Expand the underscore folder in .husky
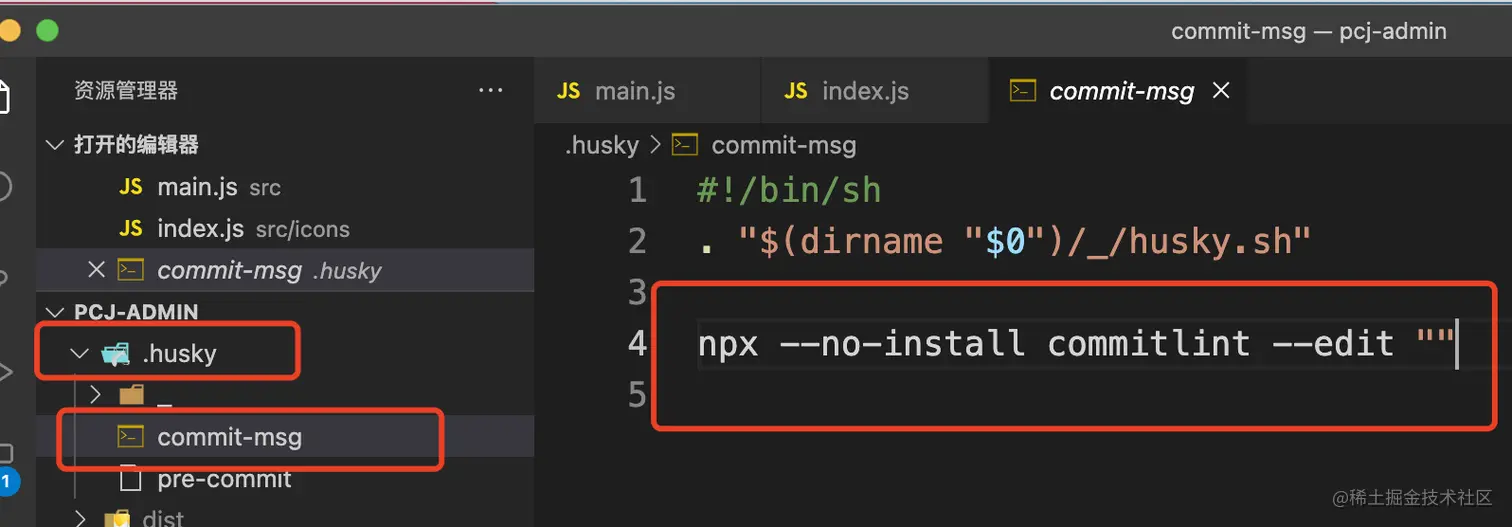The width and height of the screenshot is (1512, 527). pos(95,395)
